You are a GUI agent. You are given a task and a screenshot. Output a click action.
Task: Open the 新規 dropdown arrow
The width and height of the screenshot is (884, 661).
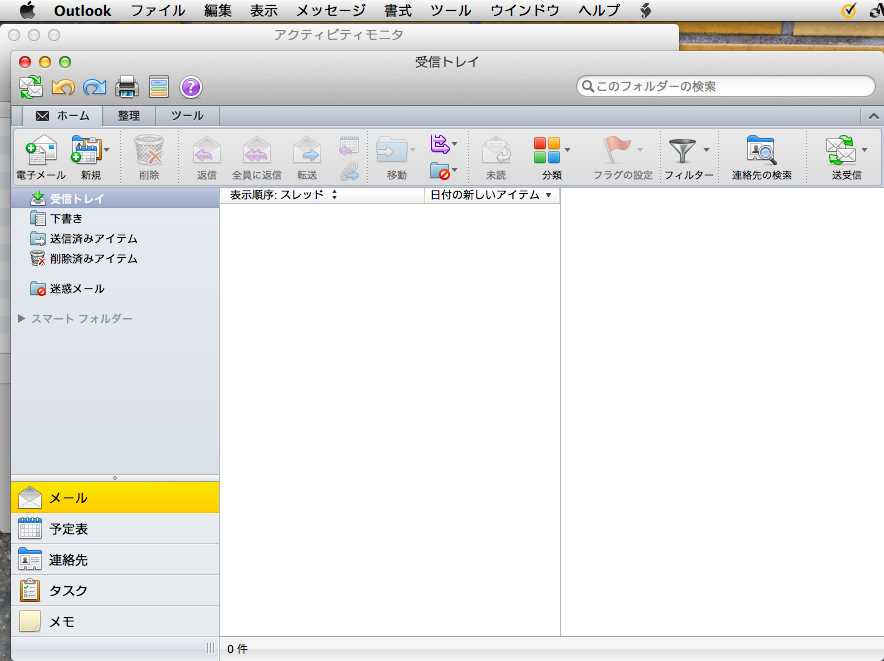point(107,150)
